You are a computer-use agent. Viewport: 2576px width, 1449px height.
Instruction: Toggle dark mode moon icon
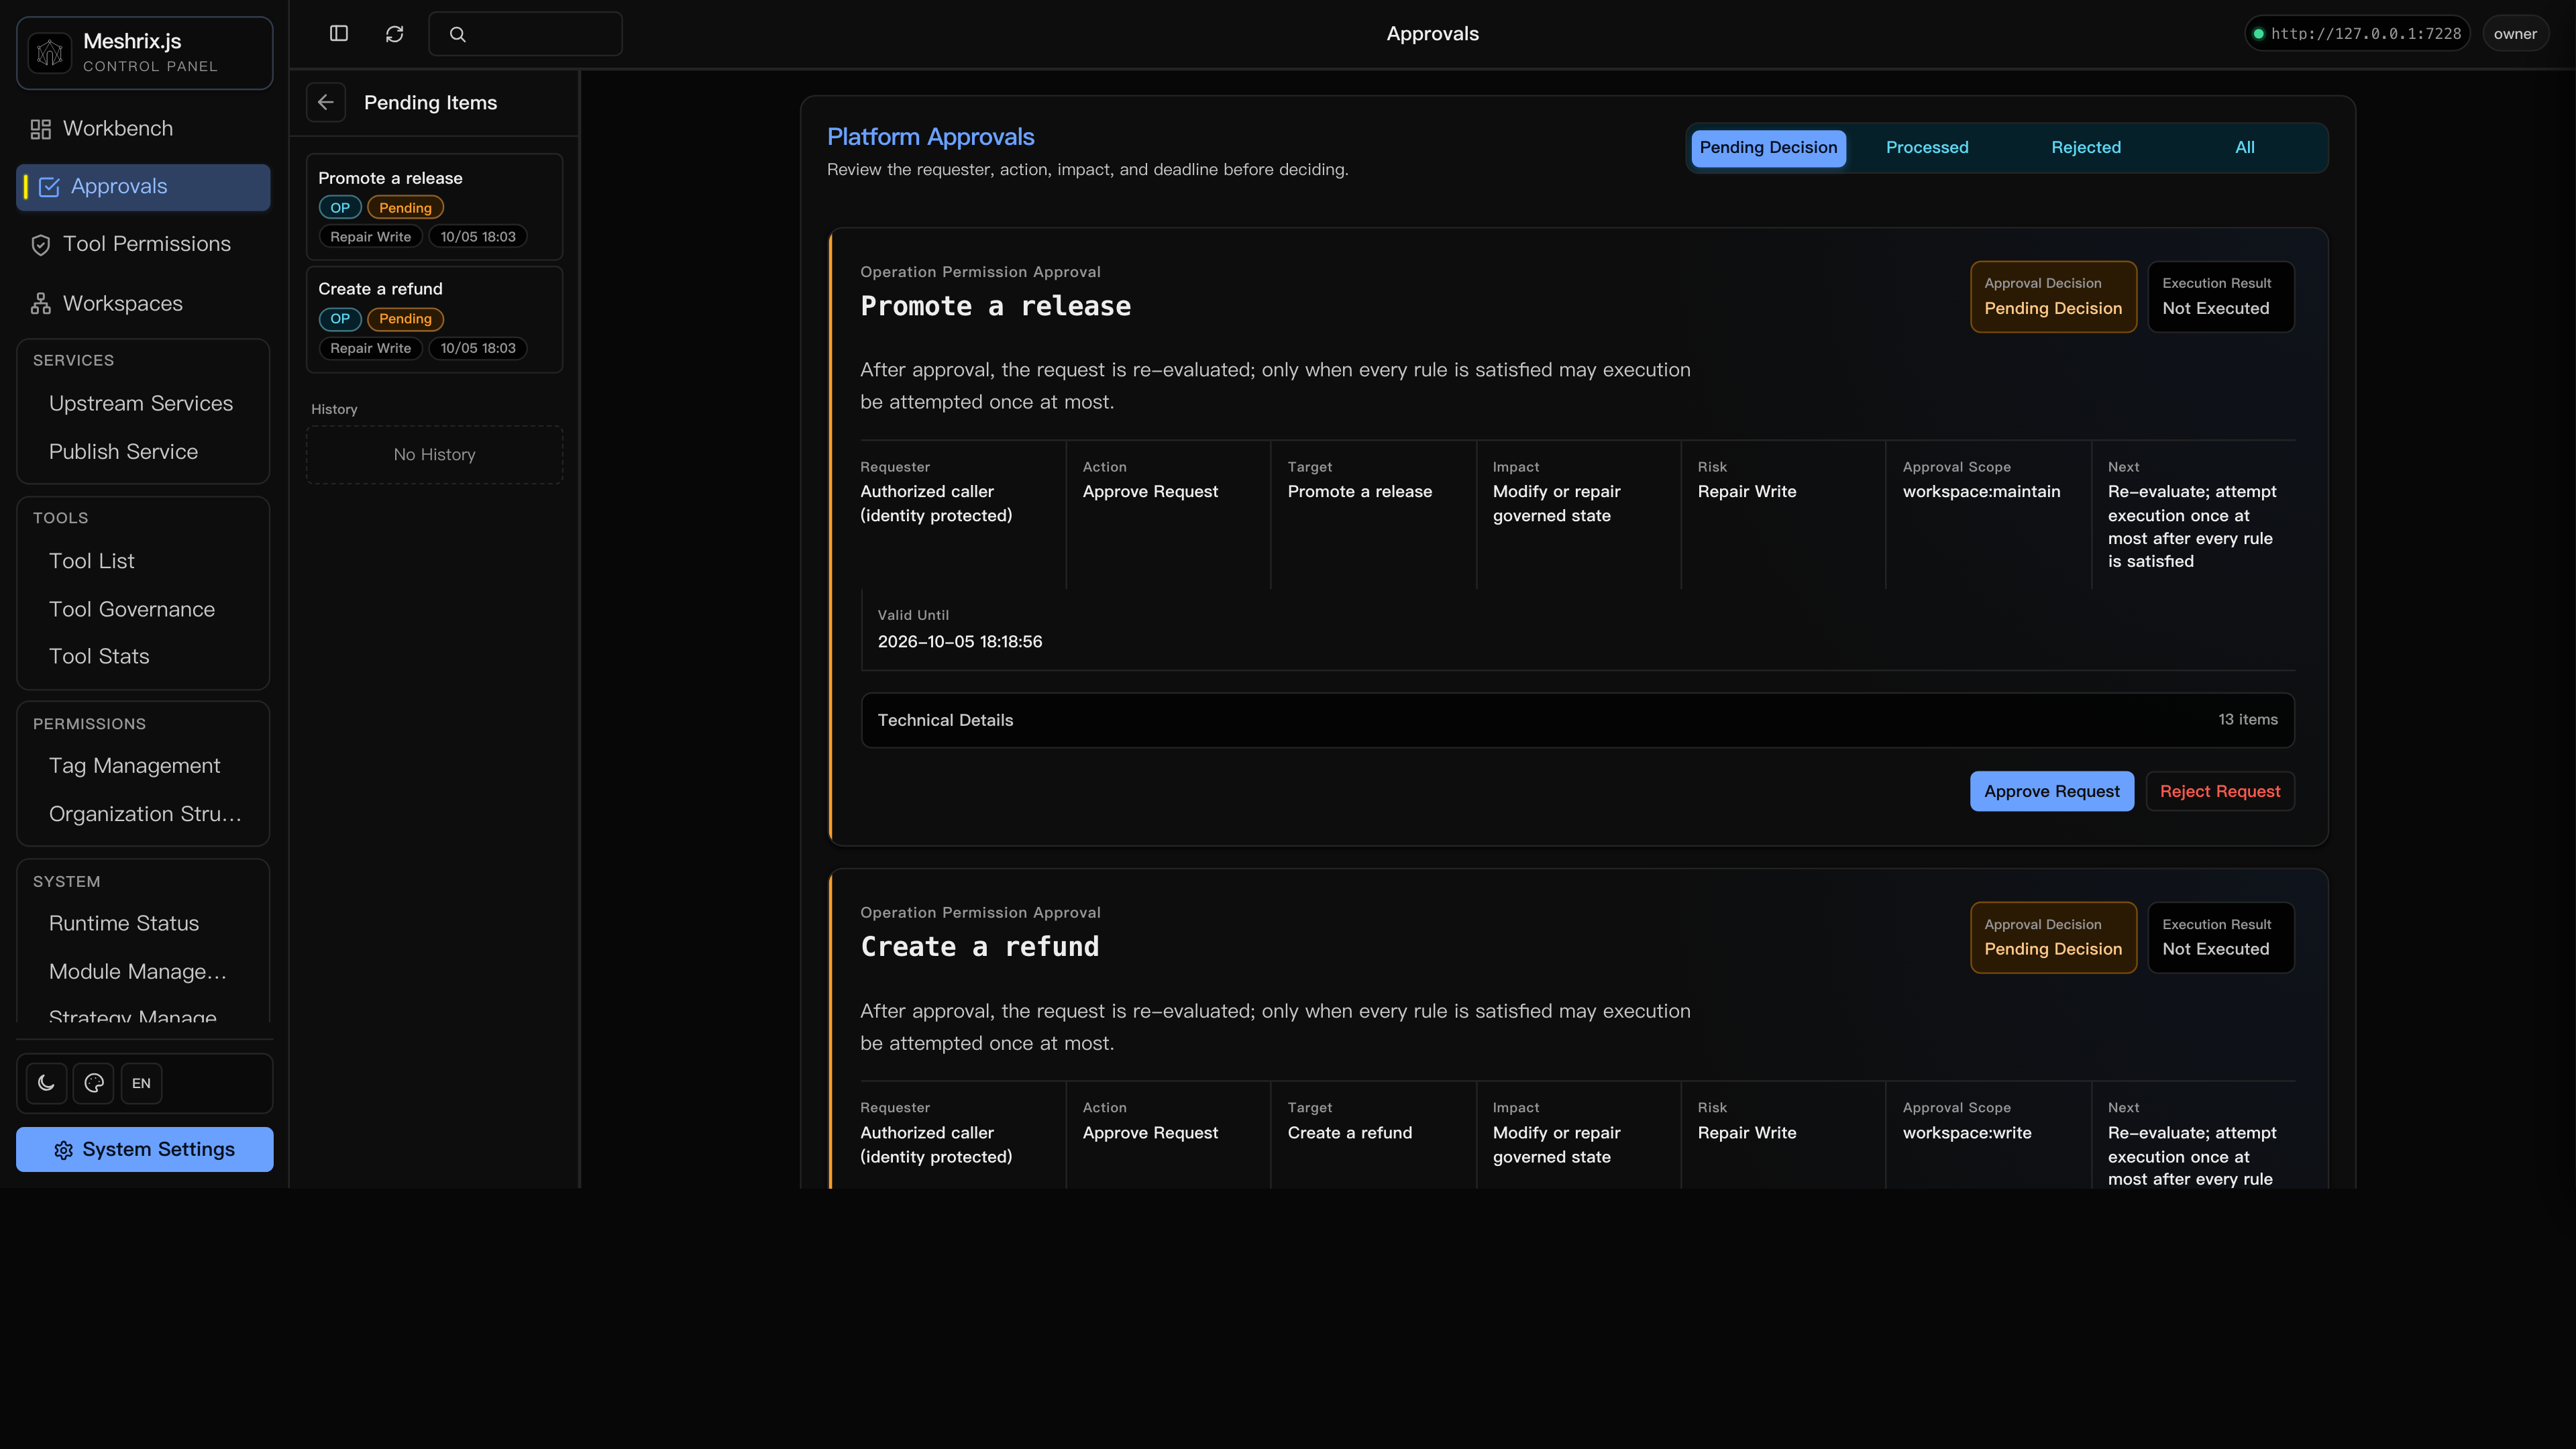[46, 1083]
